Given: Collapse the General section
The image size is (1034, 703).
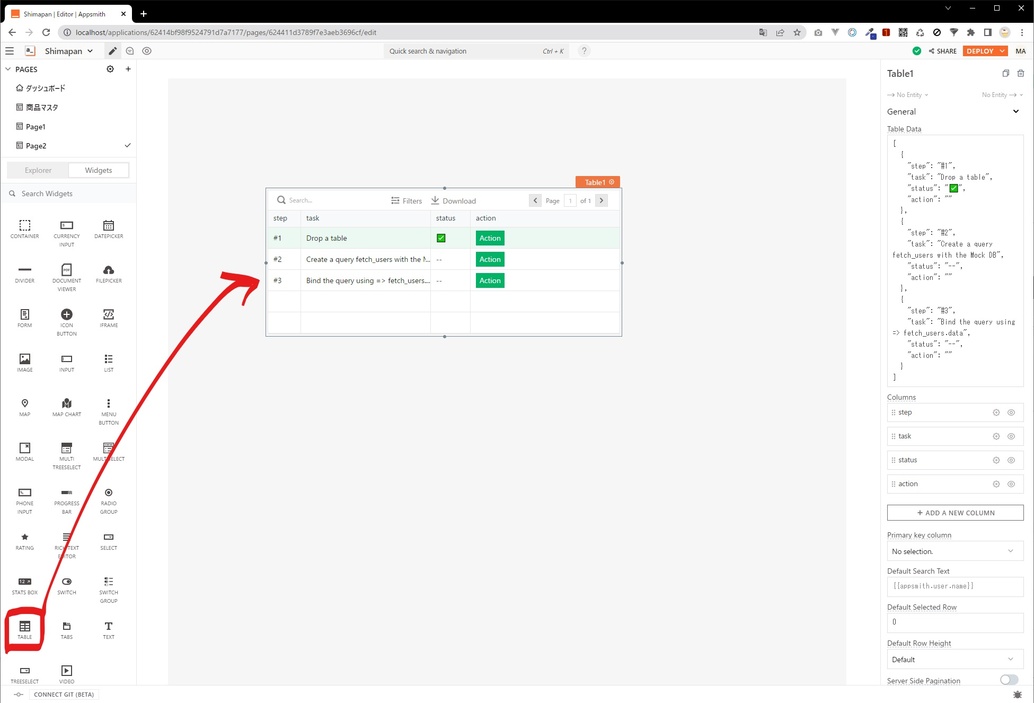Looking at the screenshot, I should tap(1016, 111).
